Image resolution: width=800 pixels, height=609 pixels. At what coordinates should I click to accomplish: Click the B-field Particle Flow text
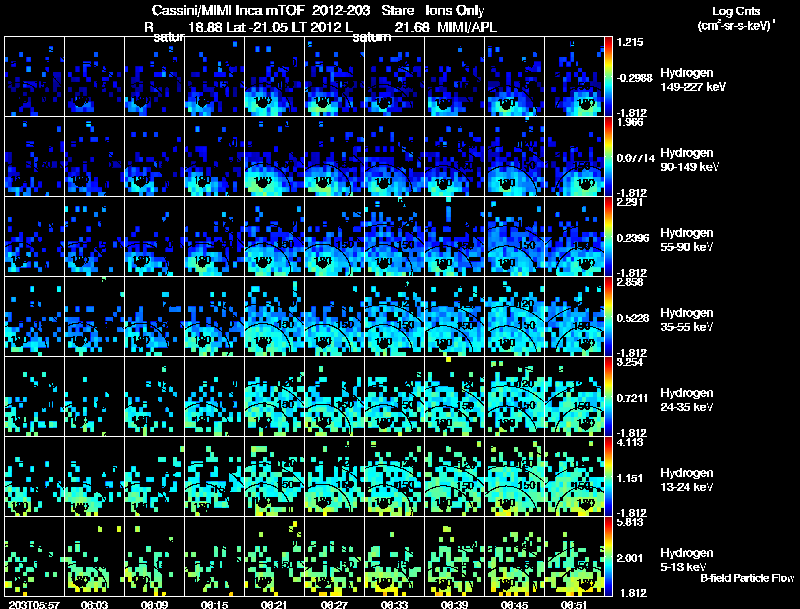747,578
